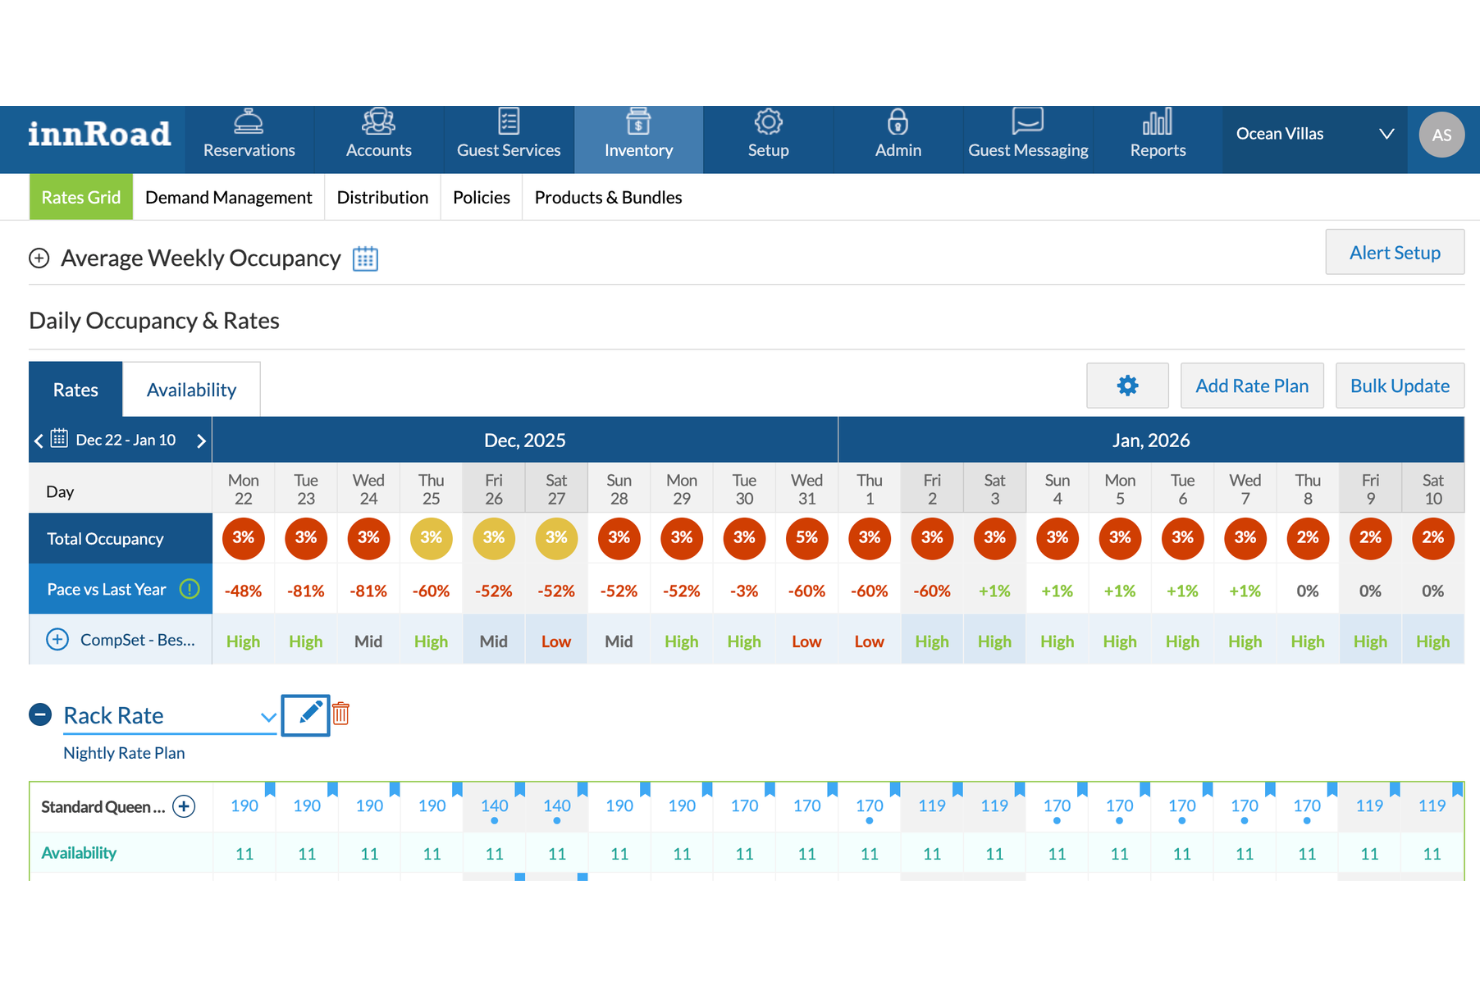This screenshot has height=987, width=1480.
Task: Open the Reports bar chart icon
Action: [x=1157, y=122]
